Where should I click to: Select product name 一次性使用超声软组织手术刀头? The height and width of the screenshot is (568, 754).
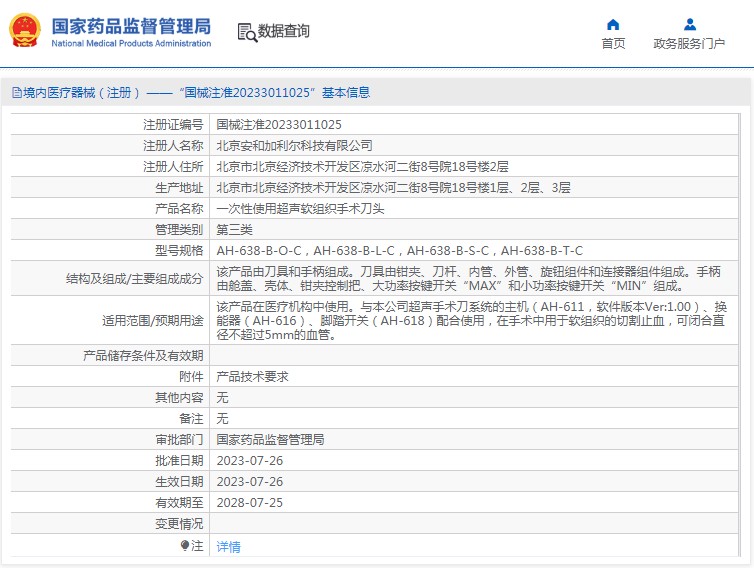click(300, 208)
